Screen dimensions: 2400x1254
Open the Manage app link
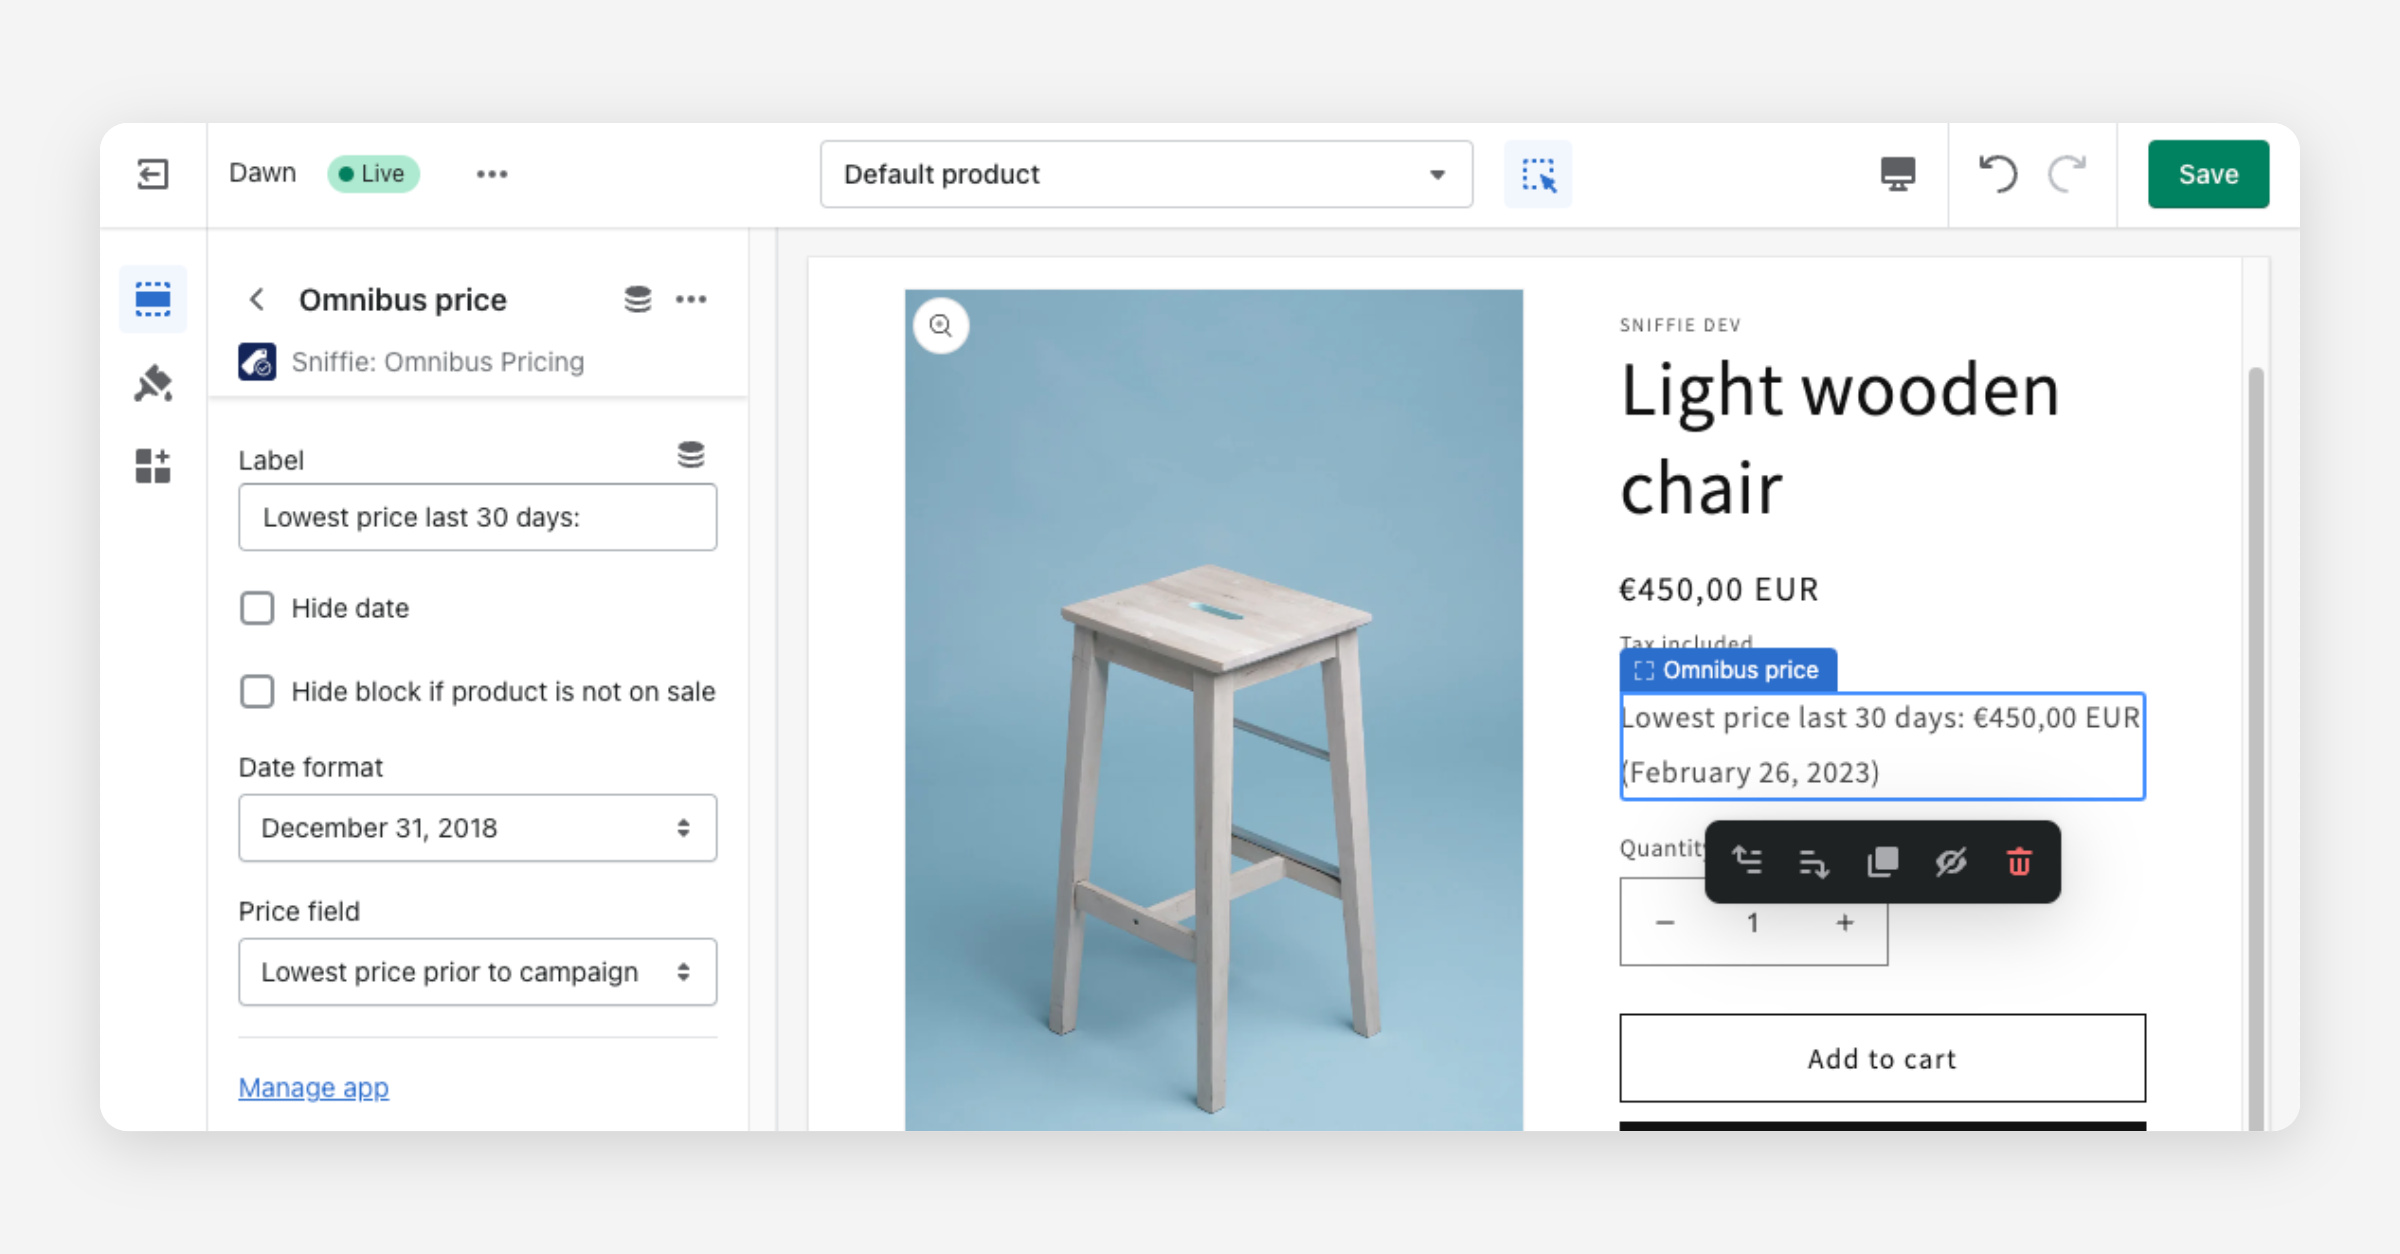pyautogui.click(x=313, y=1087)
